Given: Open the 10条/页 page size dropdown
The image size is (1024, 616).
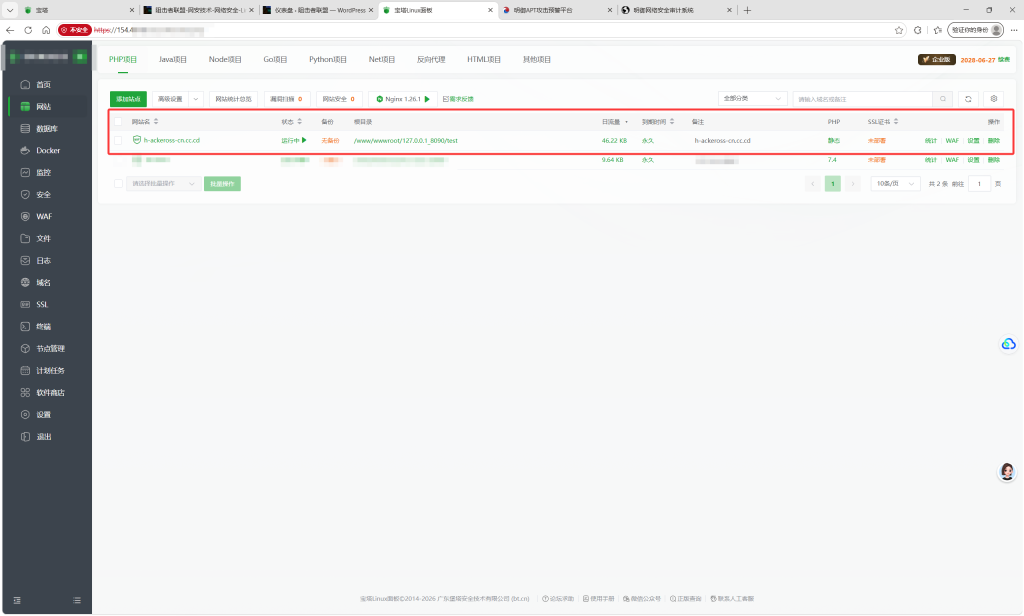Looking at the screenshot, I should [895, 184].
